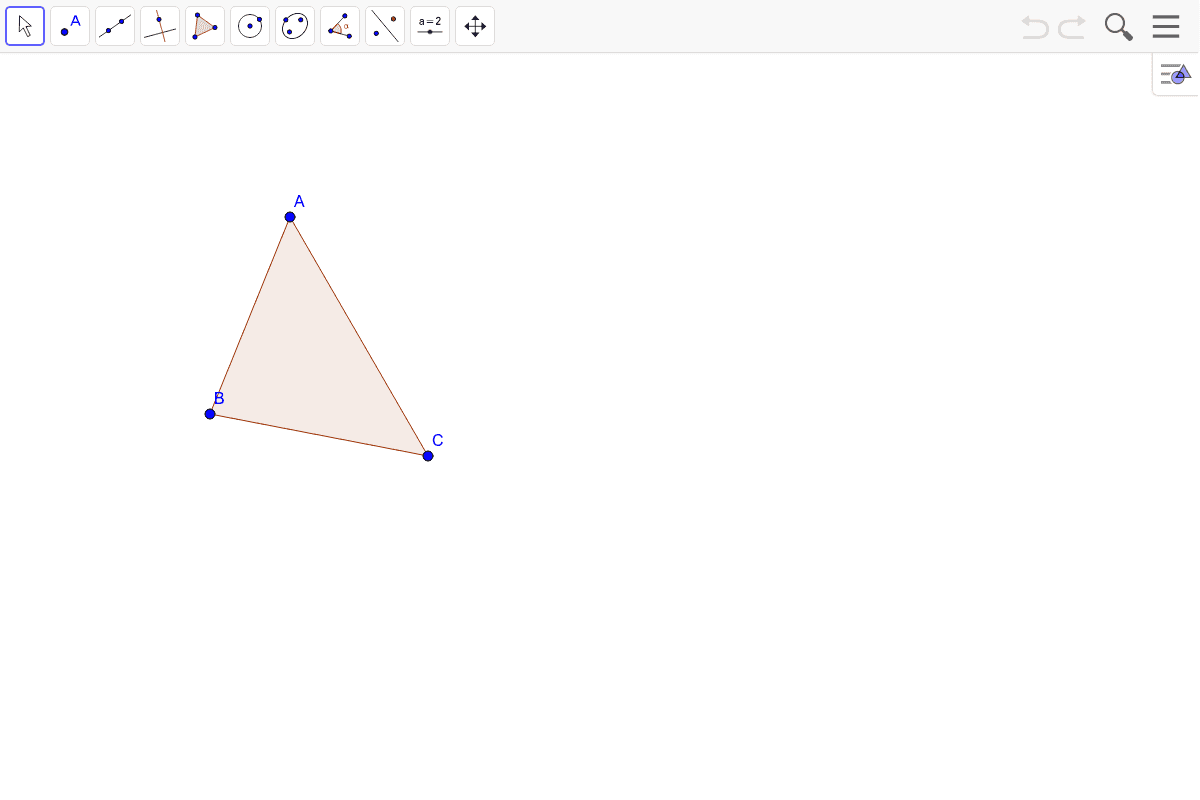Open the Style Bar toggle panel
Viewport: 1200px width, 800px height.
(1175, 74)
